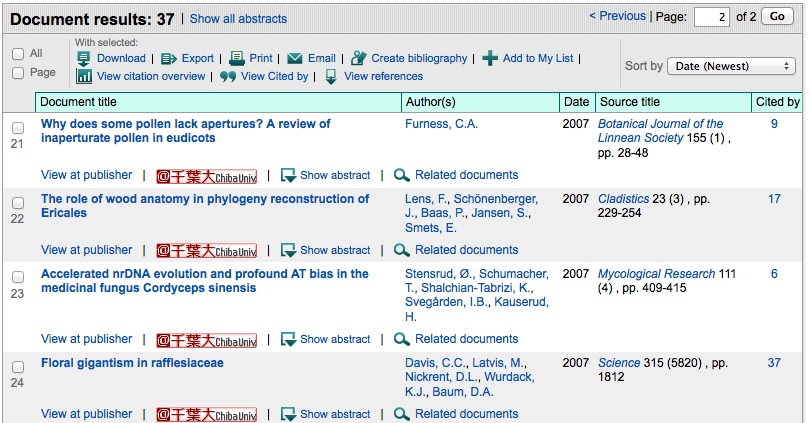Expand abstract for Floral gigantism in rafflesiaceae
Screen dimensions: 809x423
tap(326, 414)
